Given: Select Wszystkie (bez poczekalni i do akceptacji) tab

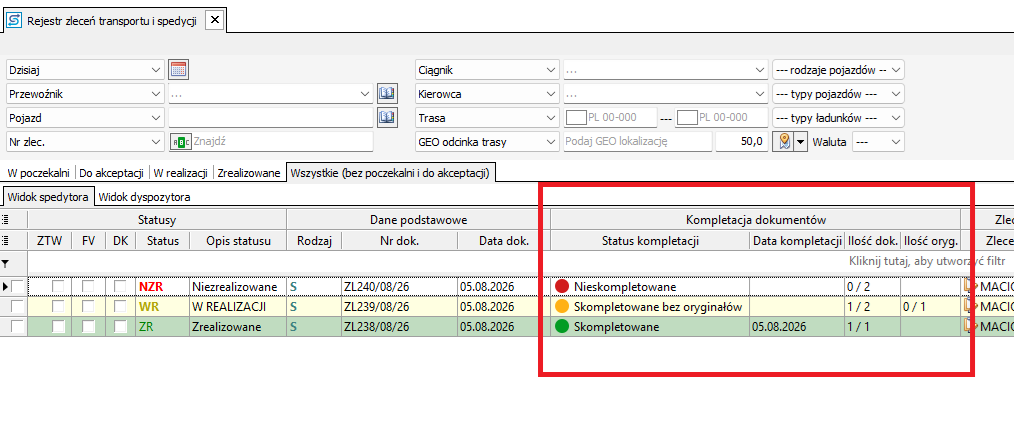Looking at the screenshot, I should coord(392,173).
